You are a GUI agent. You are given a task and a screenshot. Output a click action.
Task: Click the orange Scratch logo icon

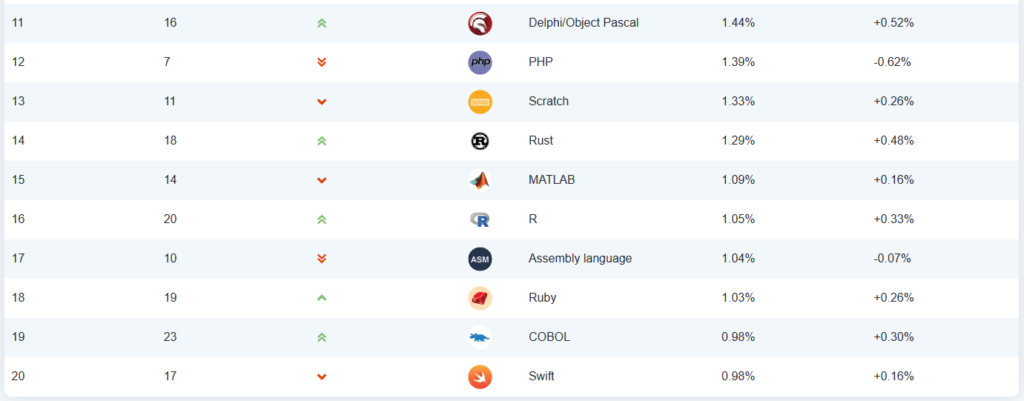tap(480, 102)
